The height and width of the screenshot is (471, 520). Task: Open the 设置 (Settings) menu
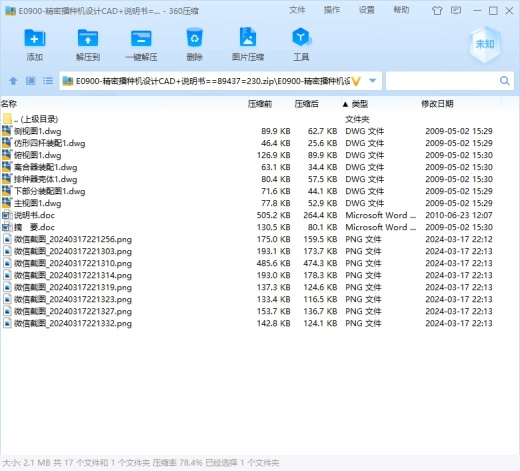click(366, 10)
